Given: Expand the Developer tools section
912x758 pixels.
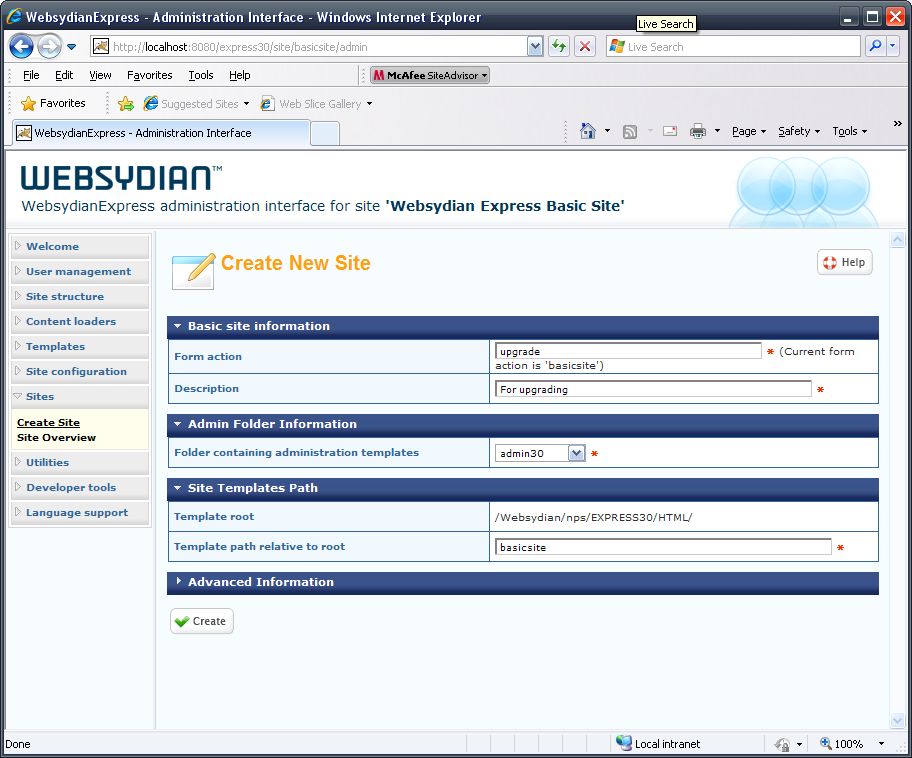Looking at the screenshot, I should point(80,487).
